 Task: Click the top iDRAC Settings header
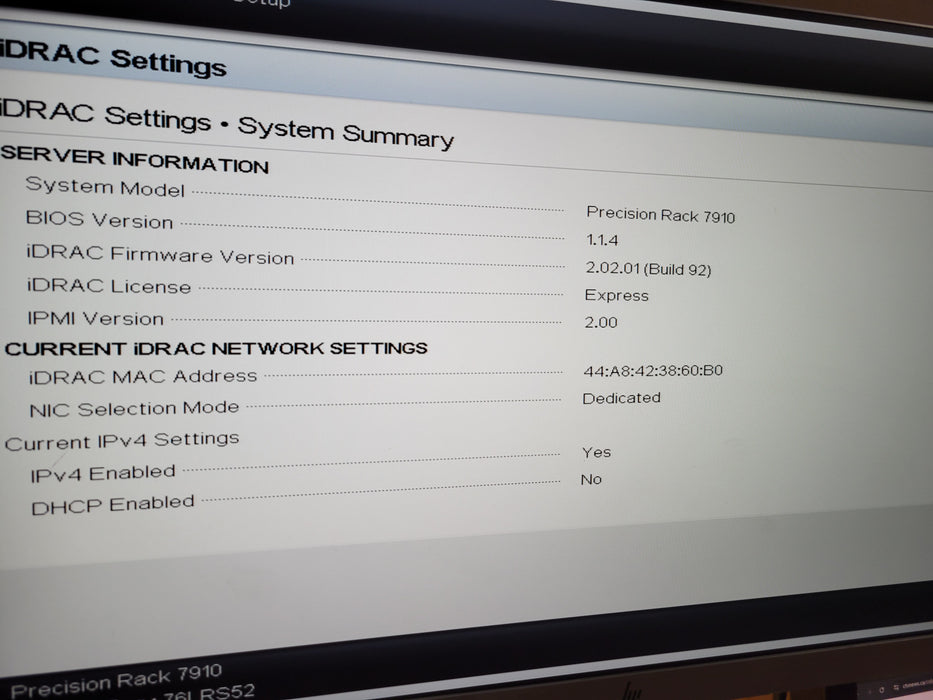click(x=112, y=58)
